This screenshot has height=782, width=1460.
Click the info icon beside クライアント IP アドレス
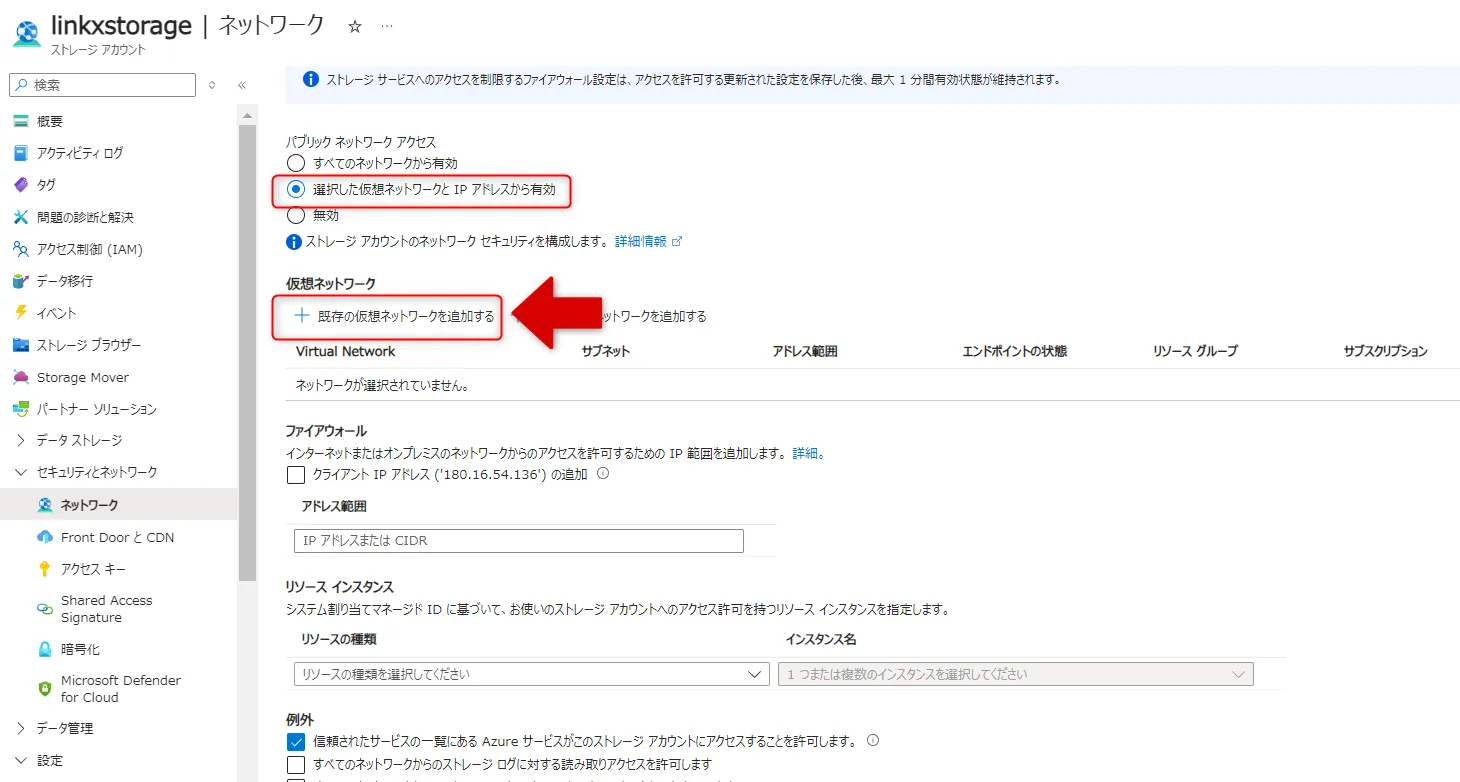(603, 474)
